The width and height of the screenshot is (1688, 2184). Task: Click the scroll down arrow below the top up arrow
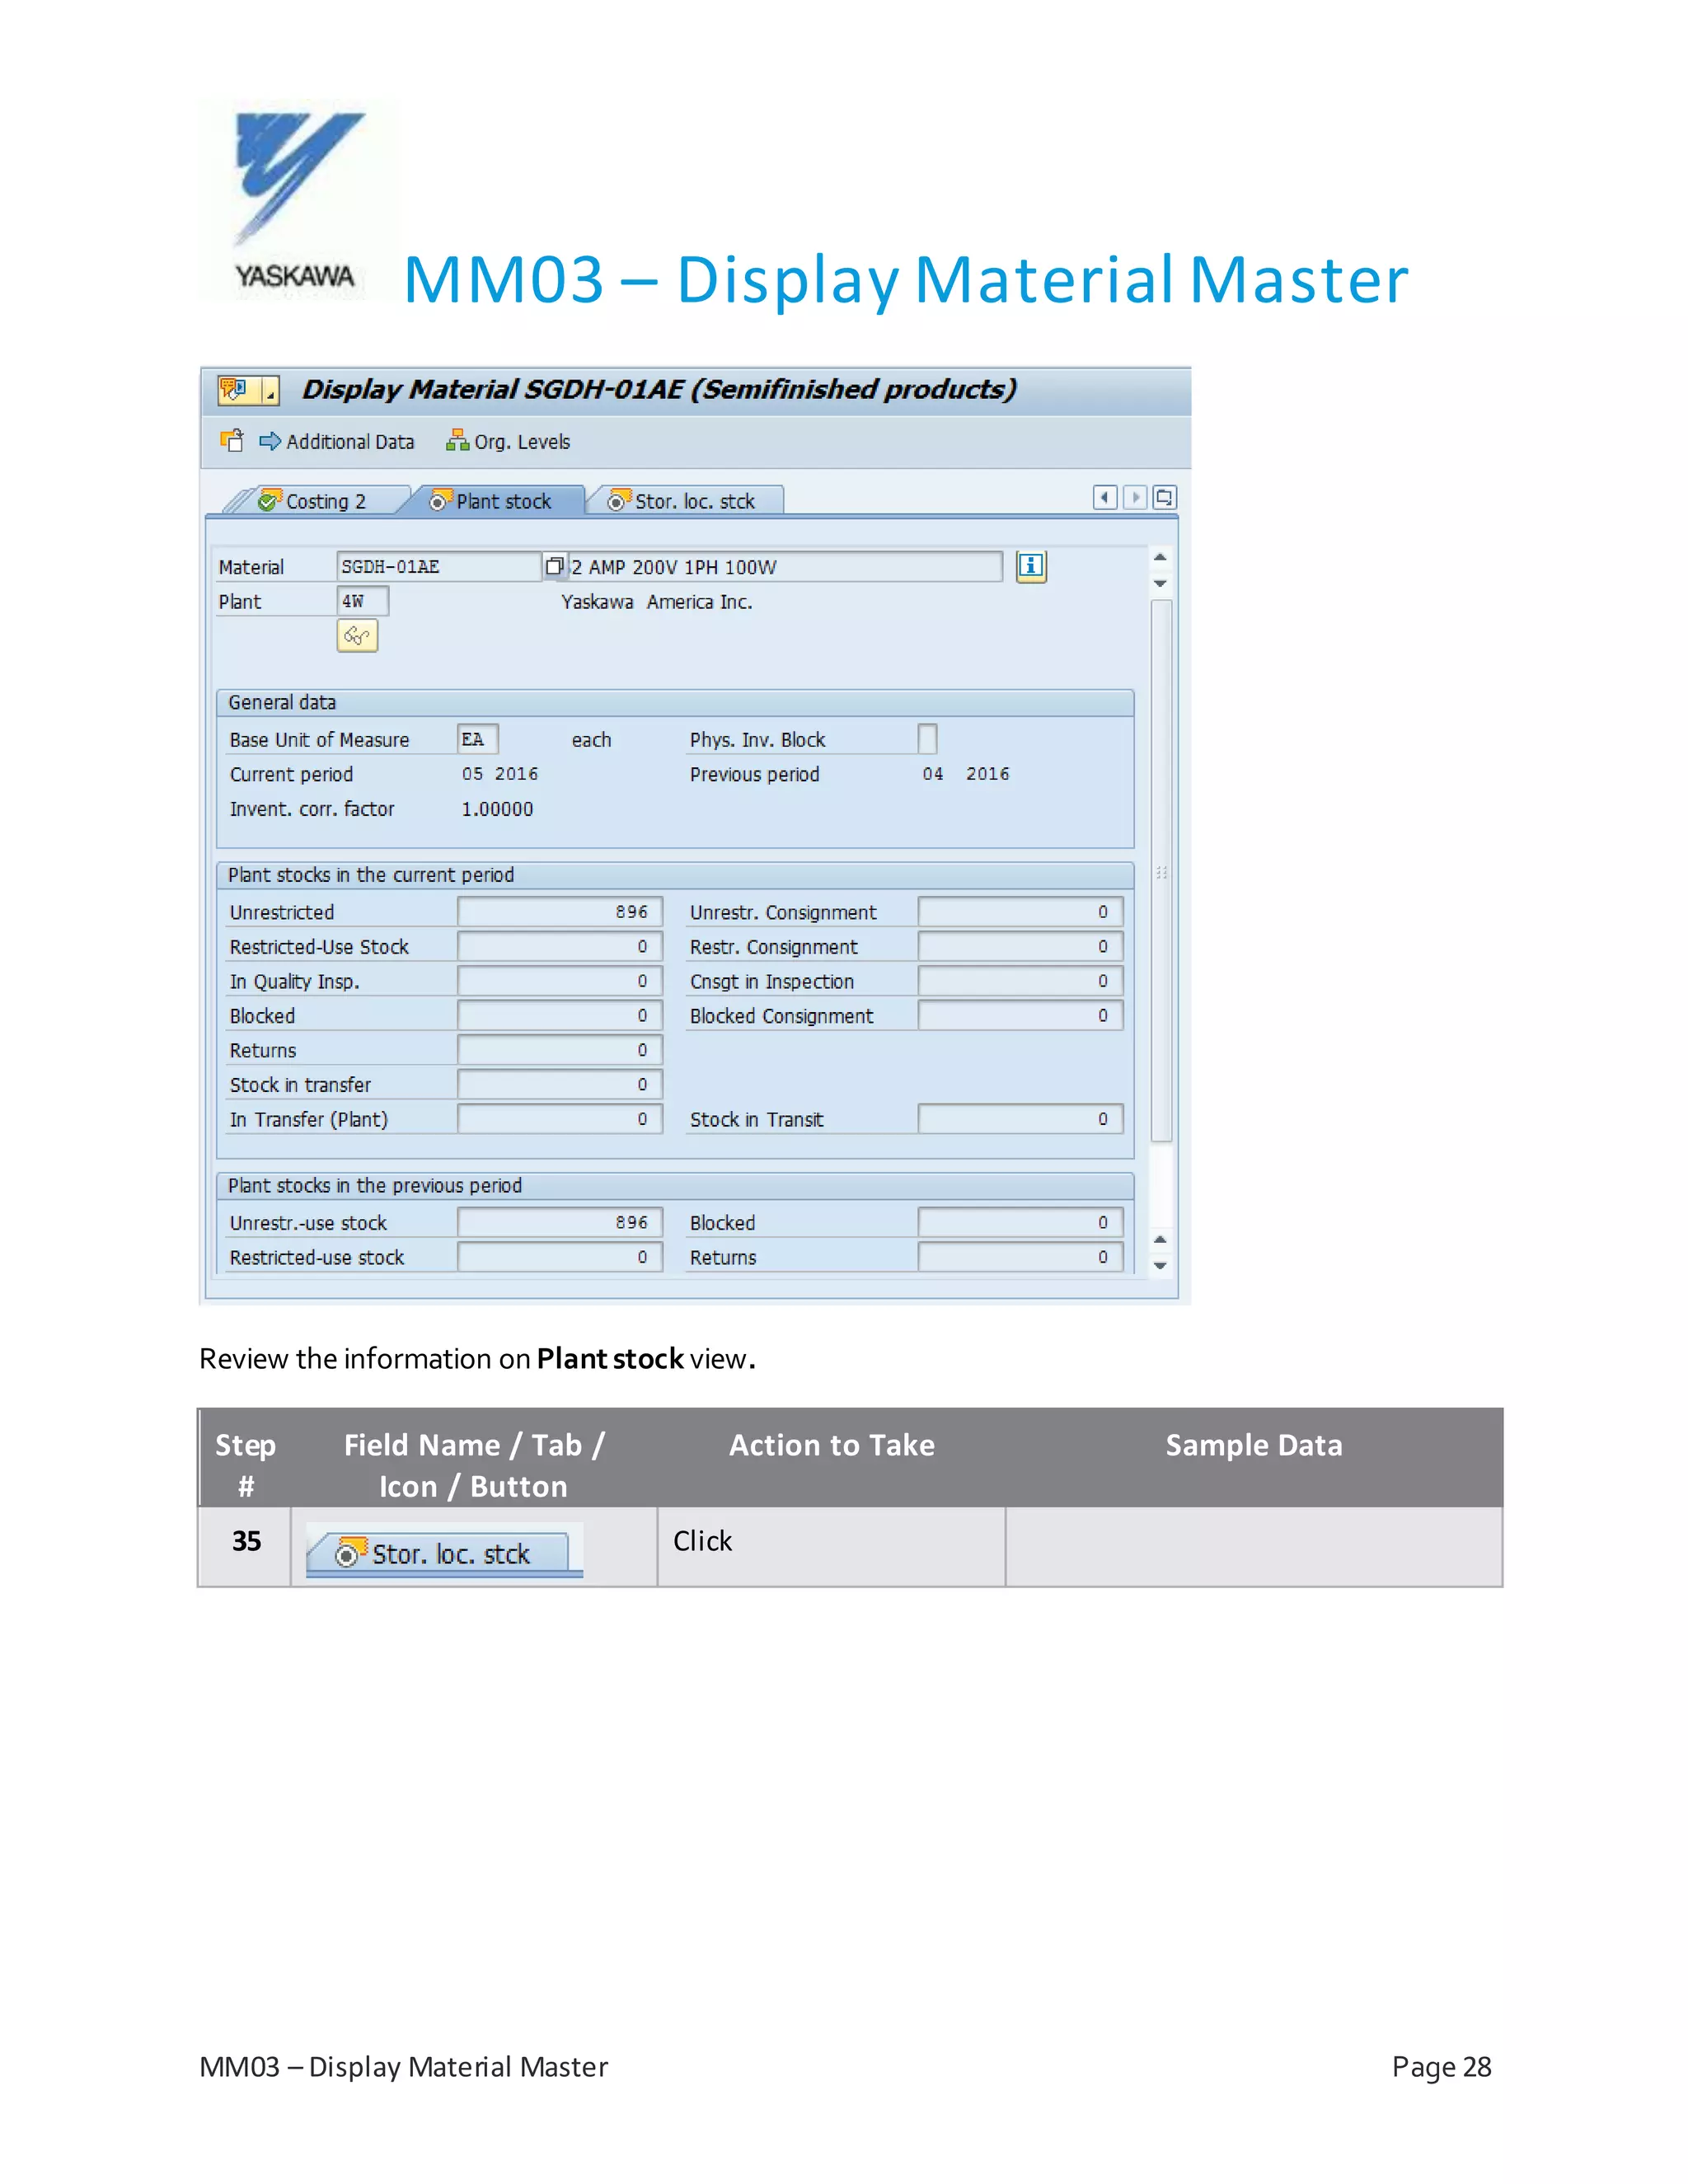pos(1160,583)
